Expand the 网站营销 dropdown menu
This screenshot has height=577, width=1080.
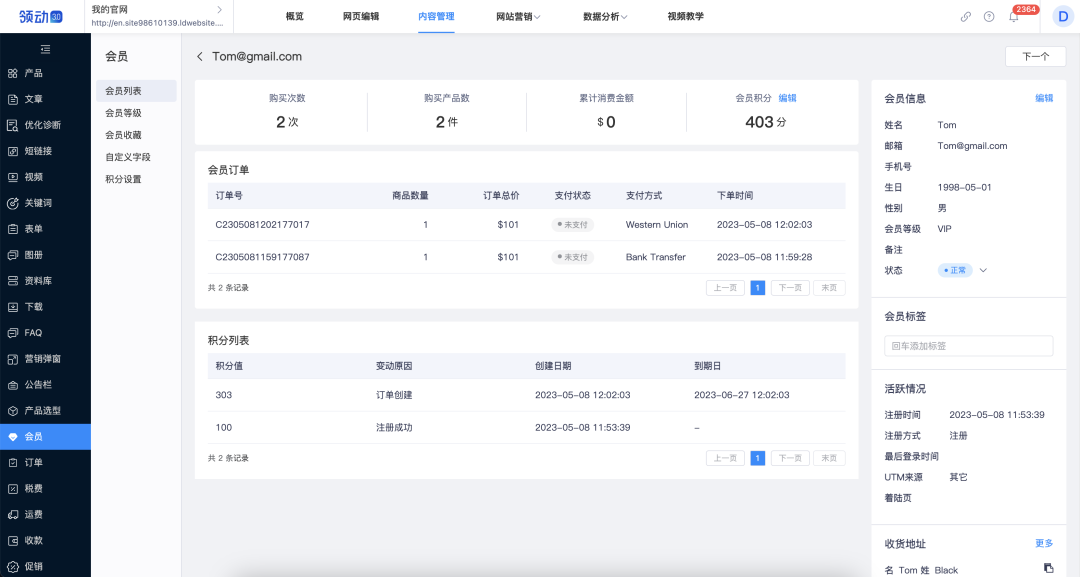(x=518, y=17)
